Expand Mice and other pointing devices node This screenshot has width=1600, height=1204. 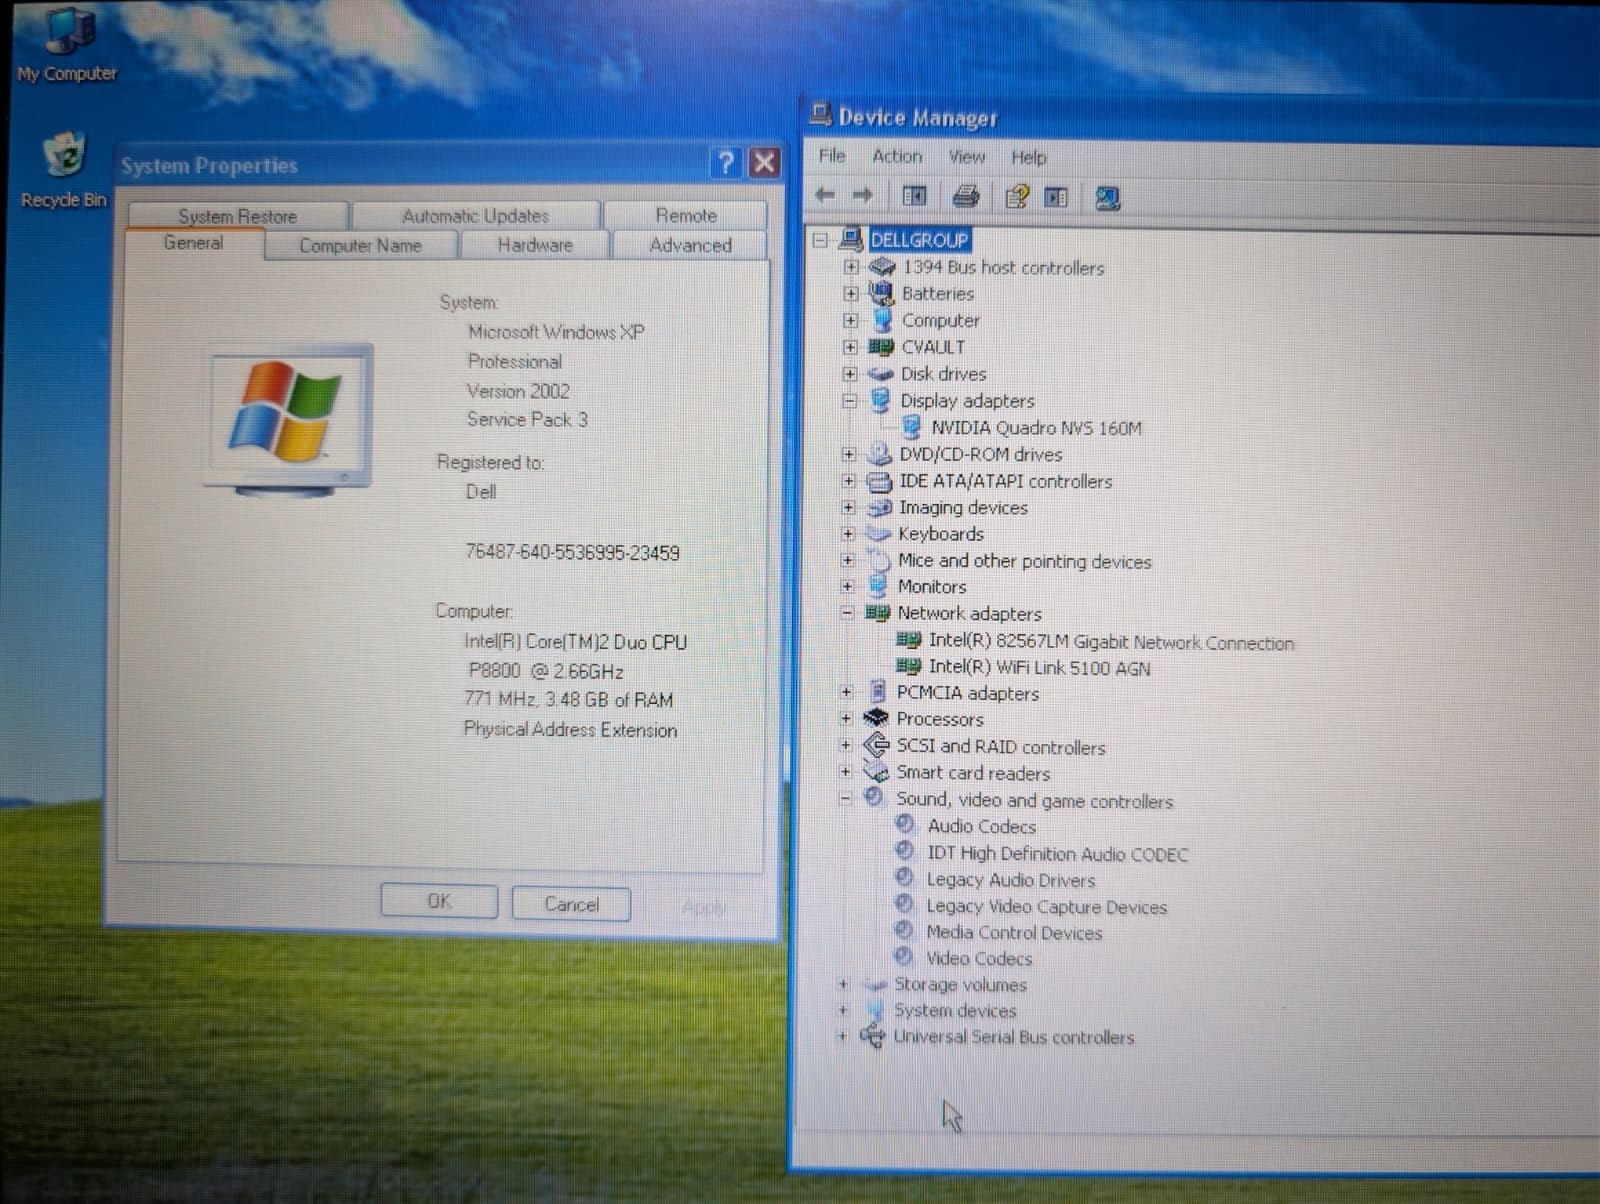pyautogui.click(x=847, y=560)
